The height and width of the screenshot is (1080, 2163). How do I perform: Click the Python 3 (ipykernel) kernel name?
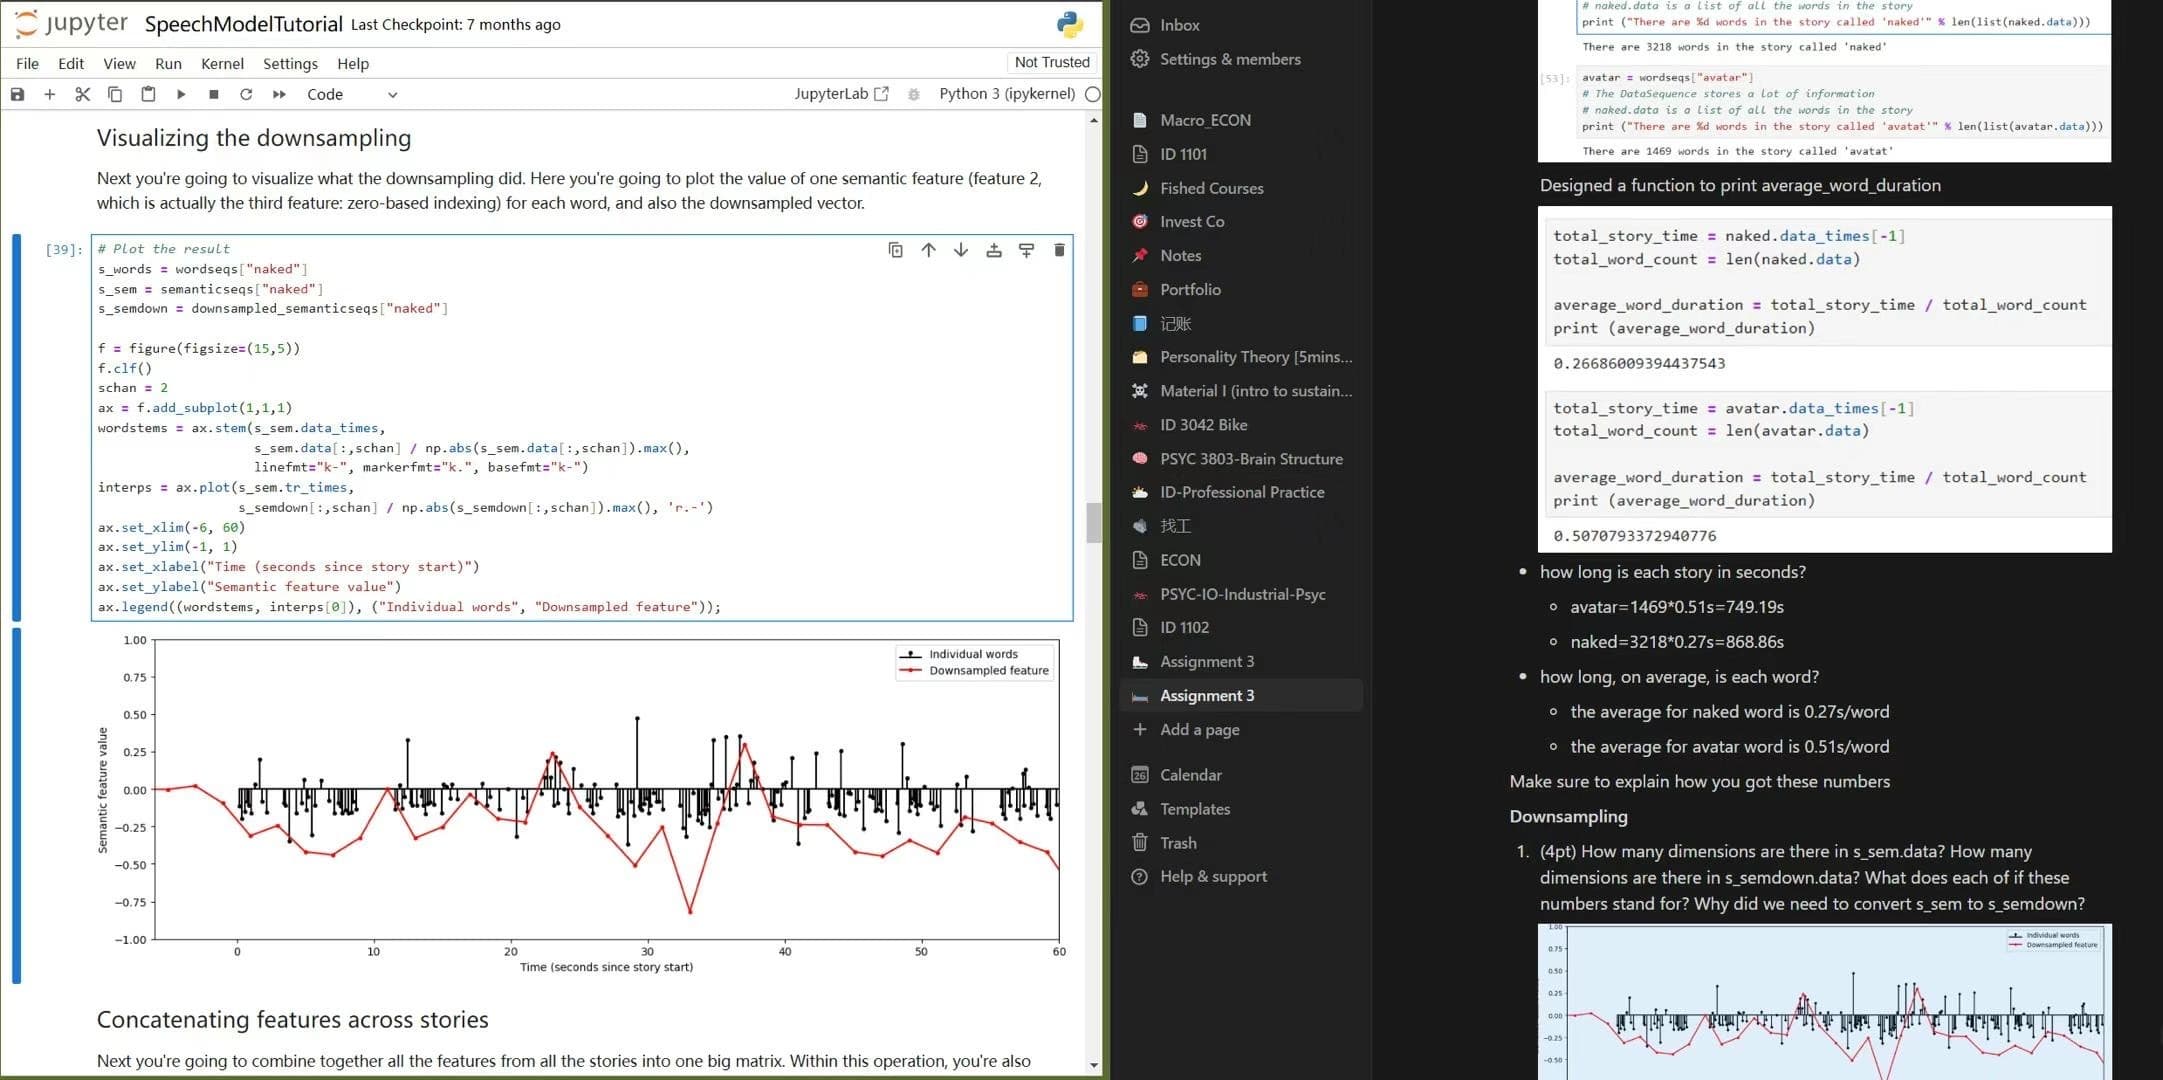(1007, 94)
